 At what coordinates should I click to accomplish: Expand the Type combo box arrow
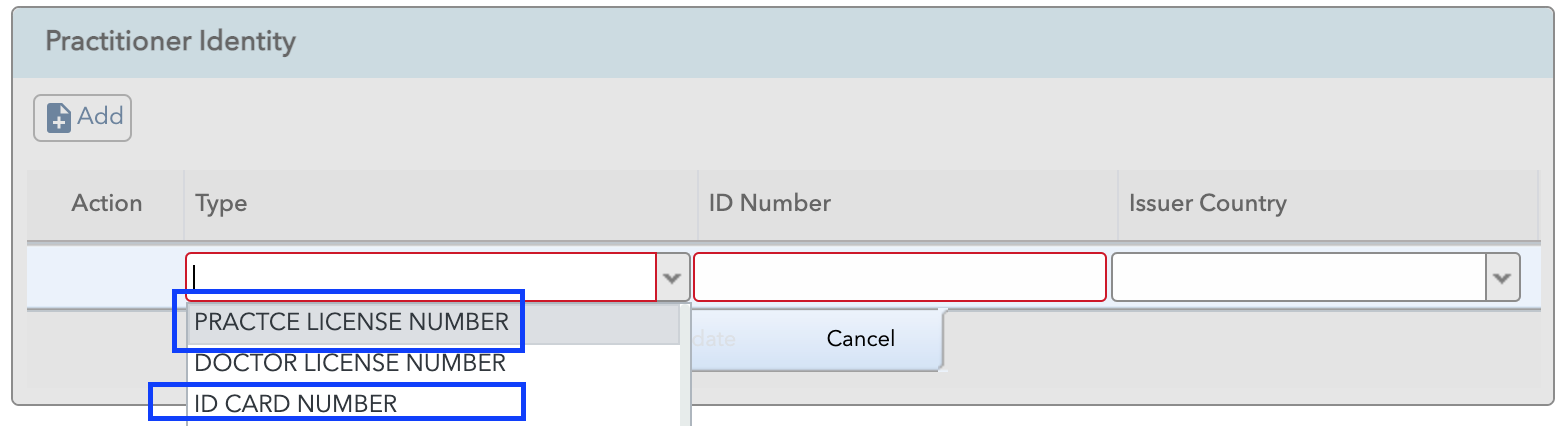point(673,278)
